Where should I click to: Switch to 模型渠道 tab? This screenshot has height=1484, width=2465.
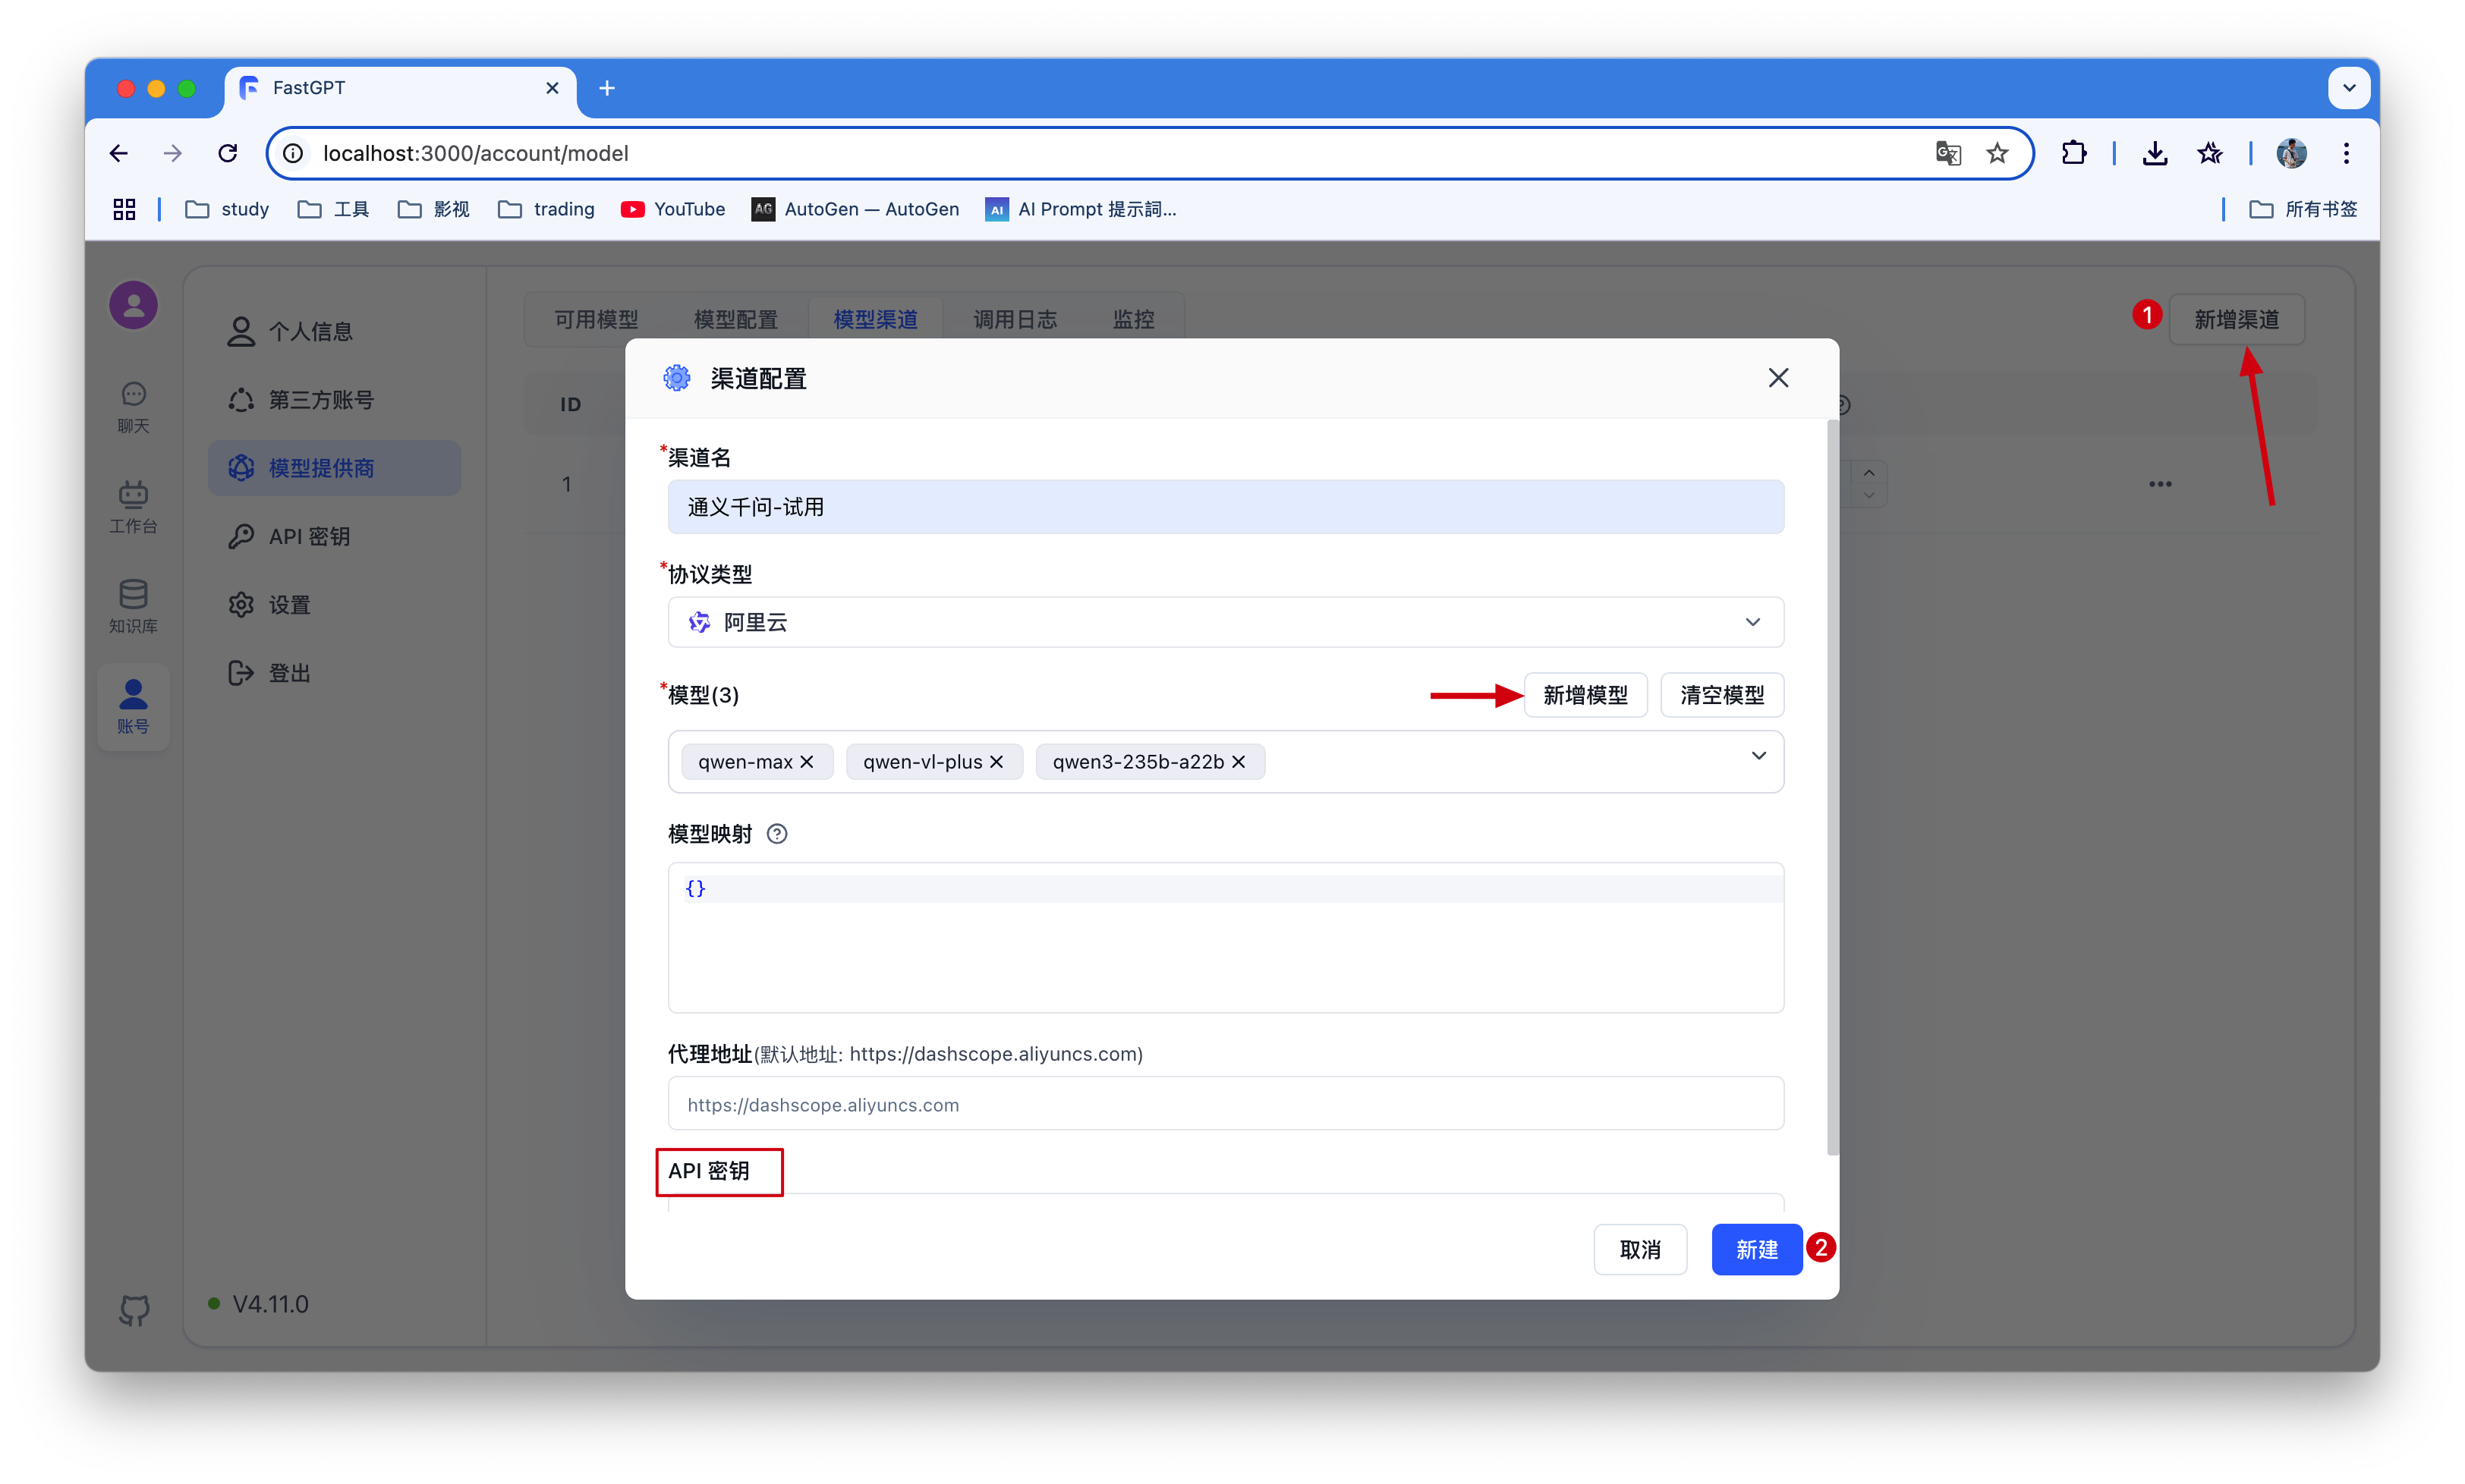point(875,319)
